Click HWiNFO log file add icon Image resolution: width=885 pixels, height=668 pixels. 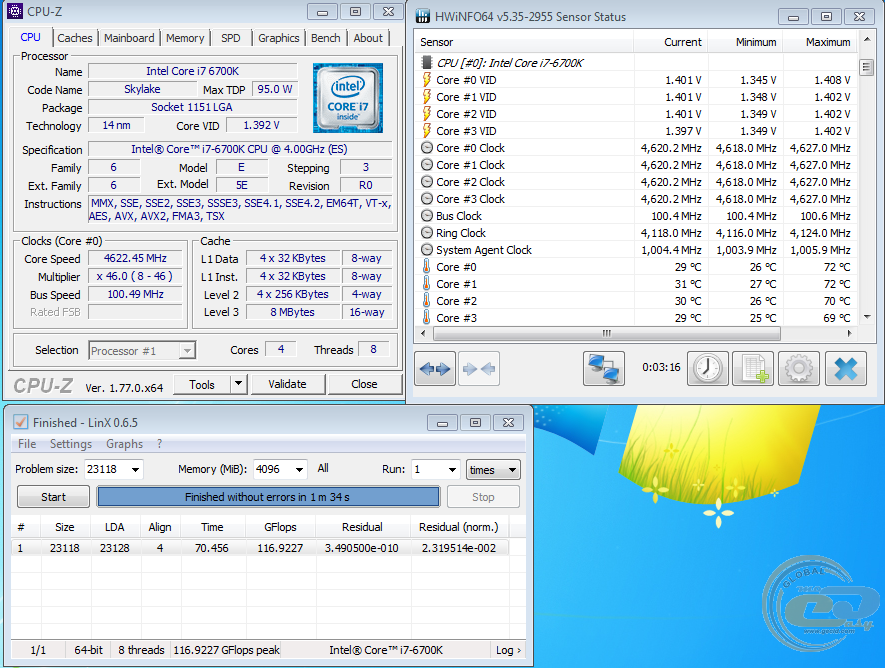(x=753, y=369)
